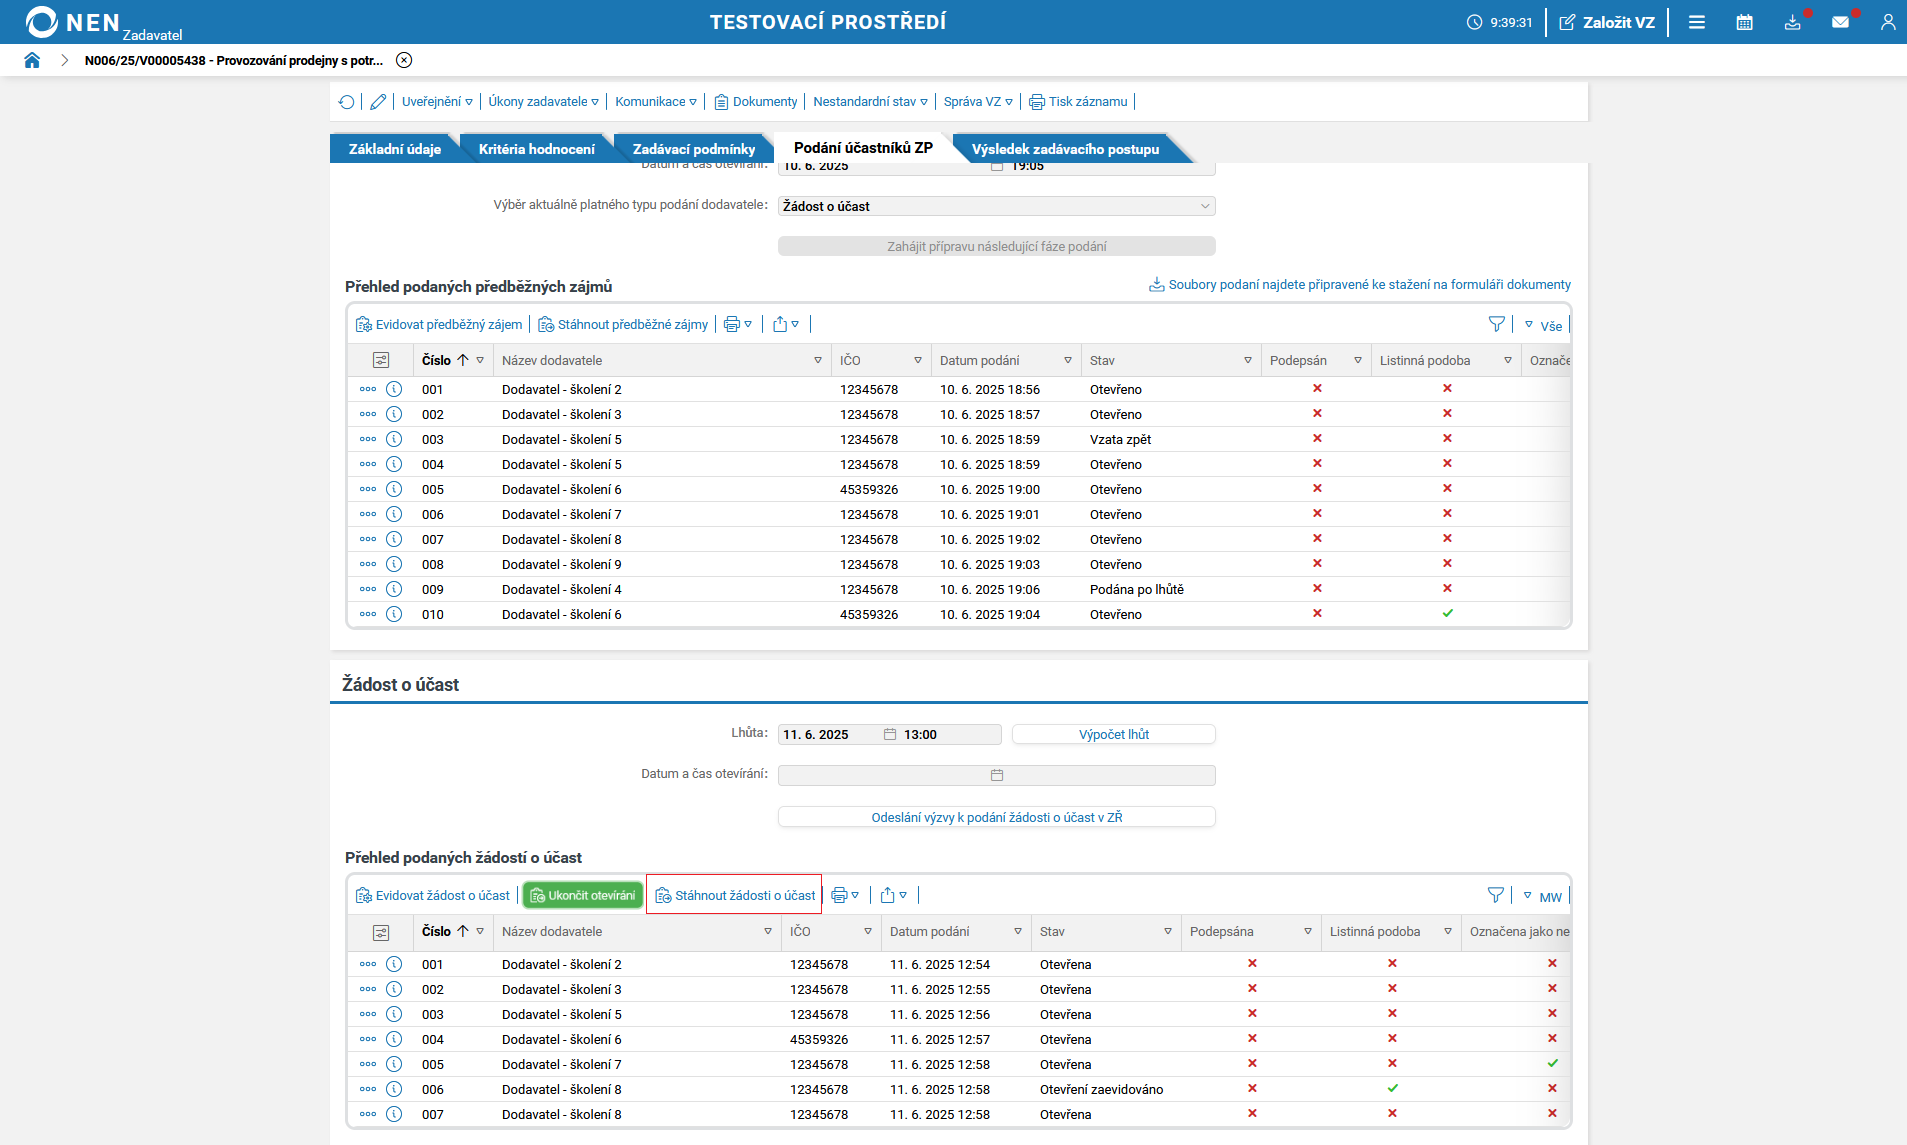The width and height of the screenshot is (1907, 1145).
Task: Open the hamburger menu in header
Action: [x=1697, y=22]
